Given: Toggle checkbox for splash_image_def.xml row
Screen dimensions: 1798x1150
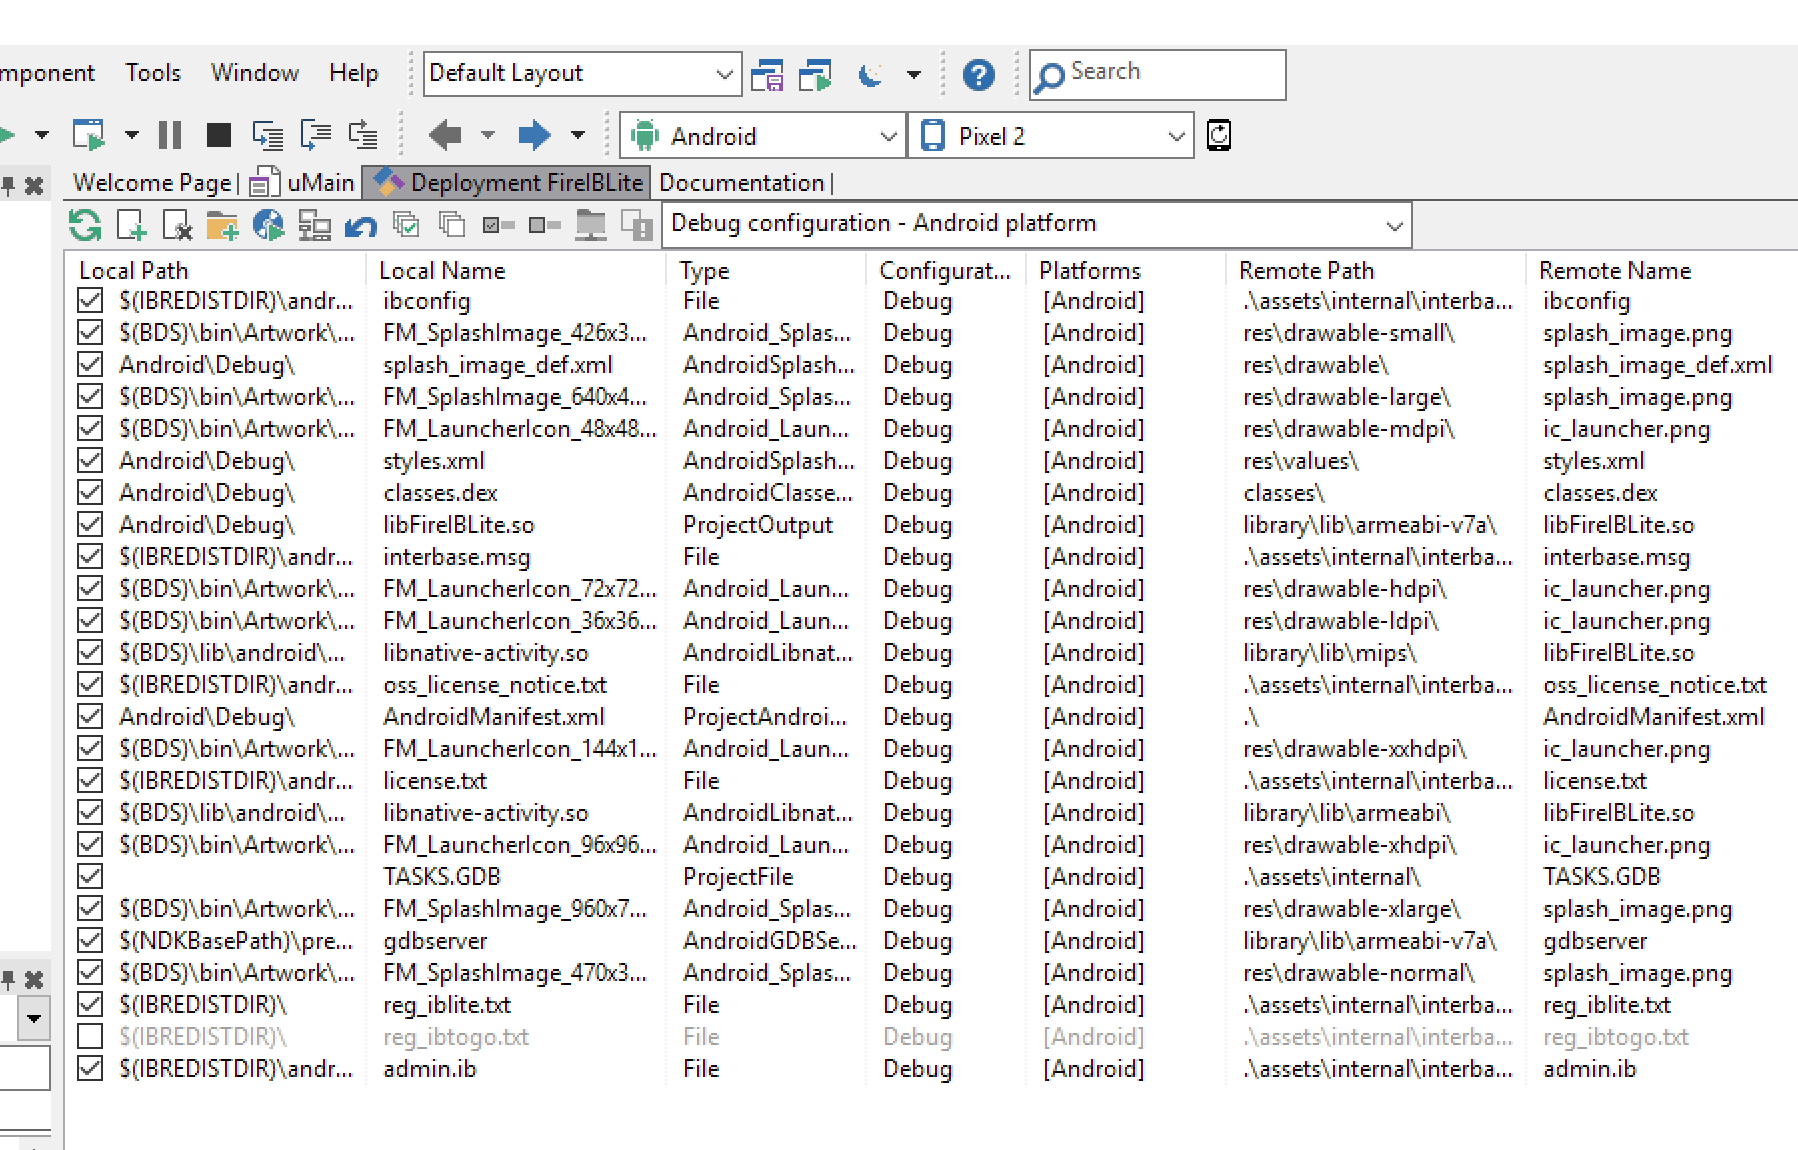Looking at the screenshot, I should [90, 364].
